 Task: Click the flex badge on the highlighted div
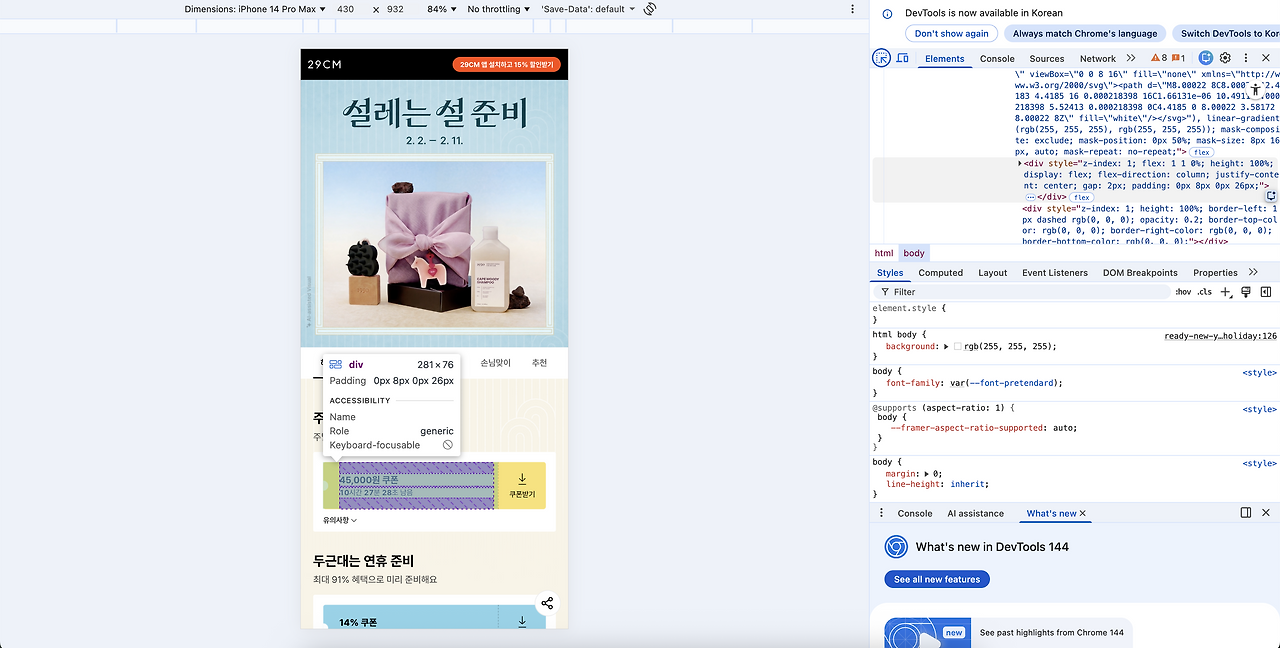point(1081,197)
